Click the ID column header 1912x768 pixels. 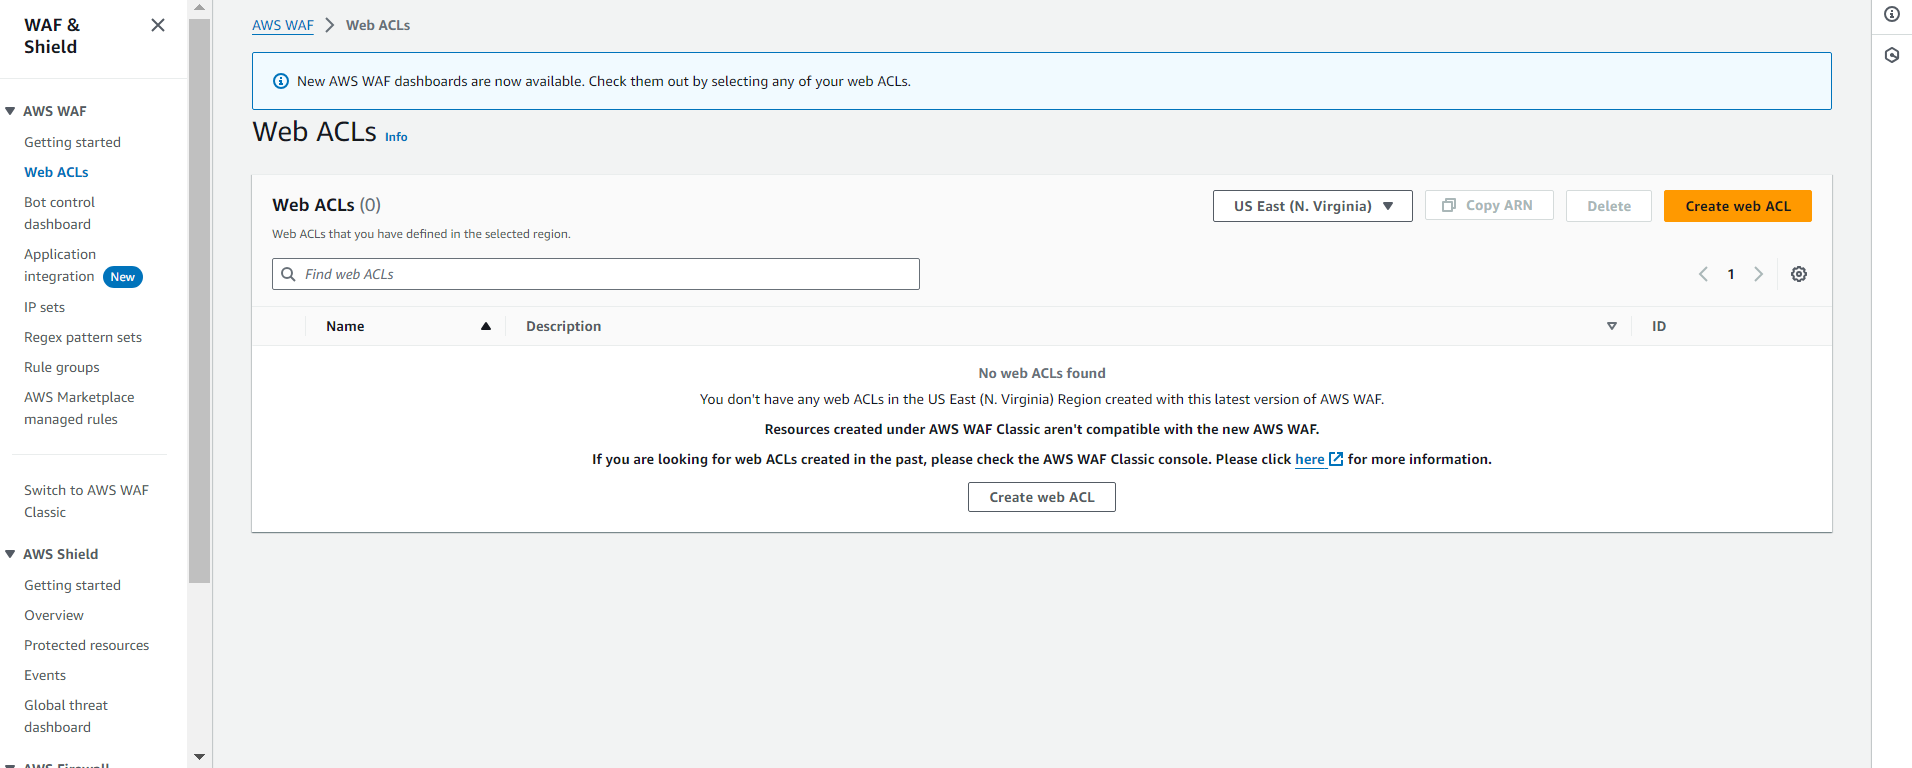[1659, 326]
